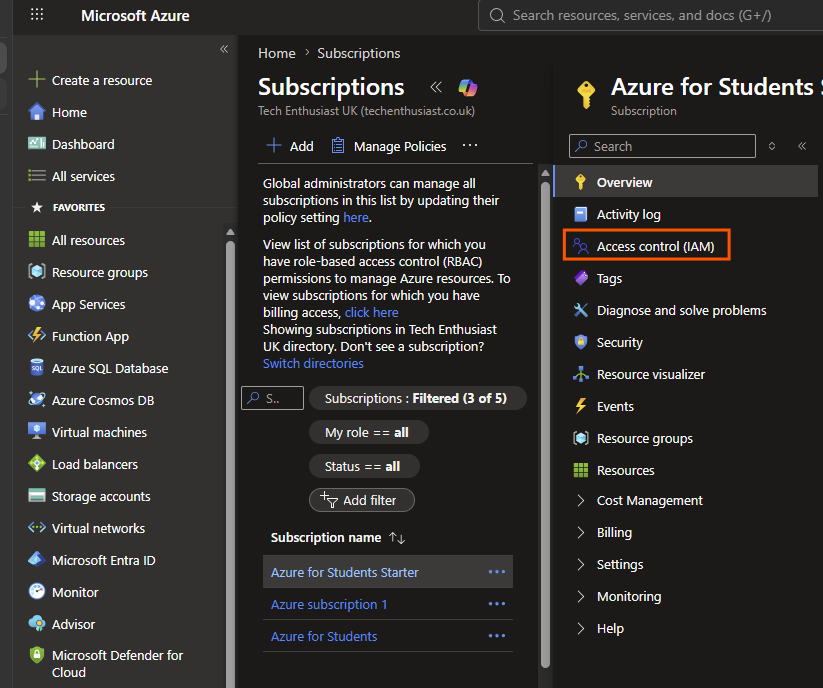The width and height of the screenshot is (823, 688).
Task: Collapse the resource menu next to Search box
Action: [x=802, y=146]
